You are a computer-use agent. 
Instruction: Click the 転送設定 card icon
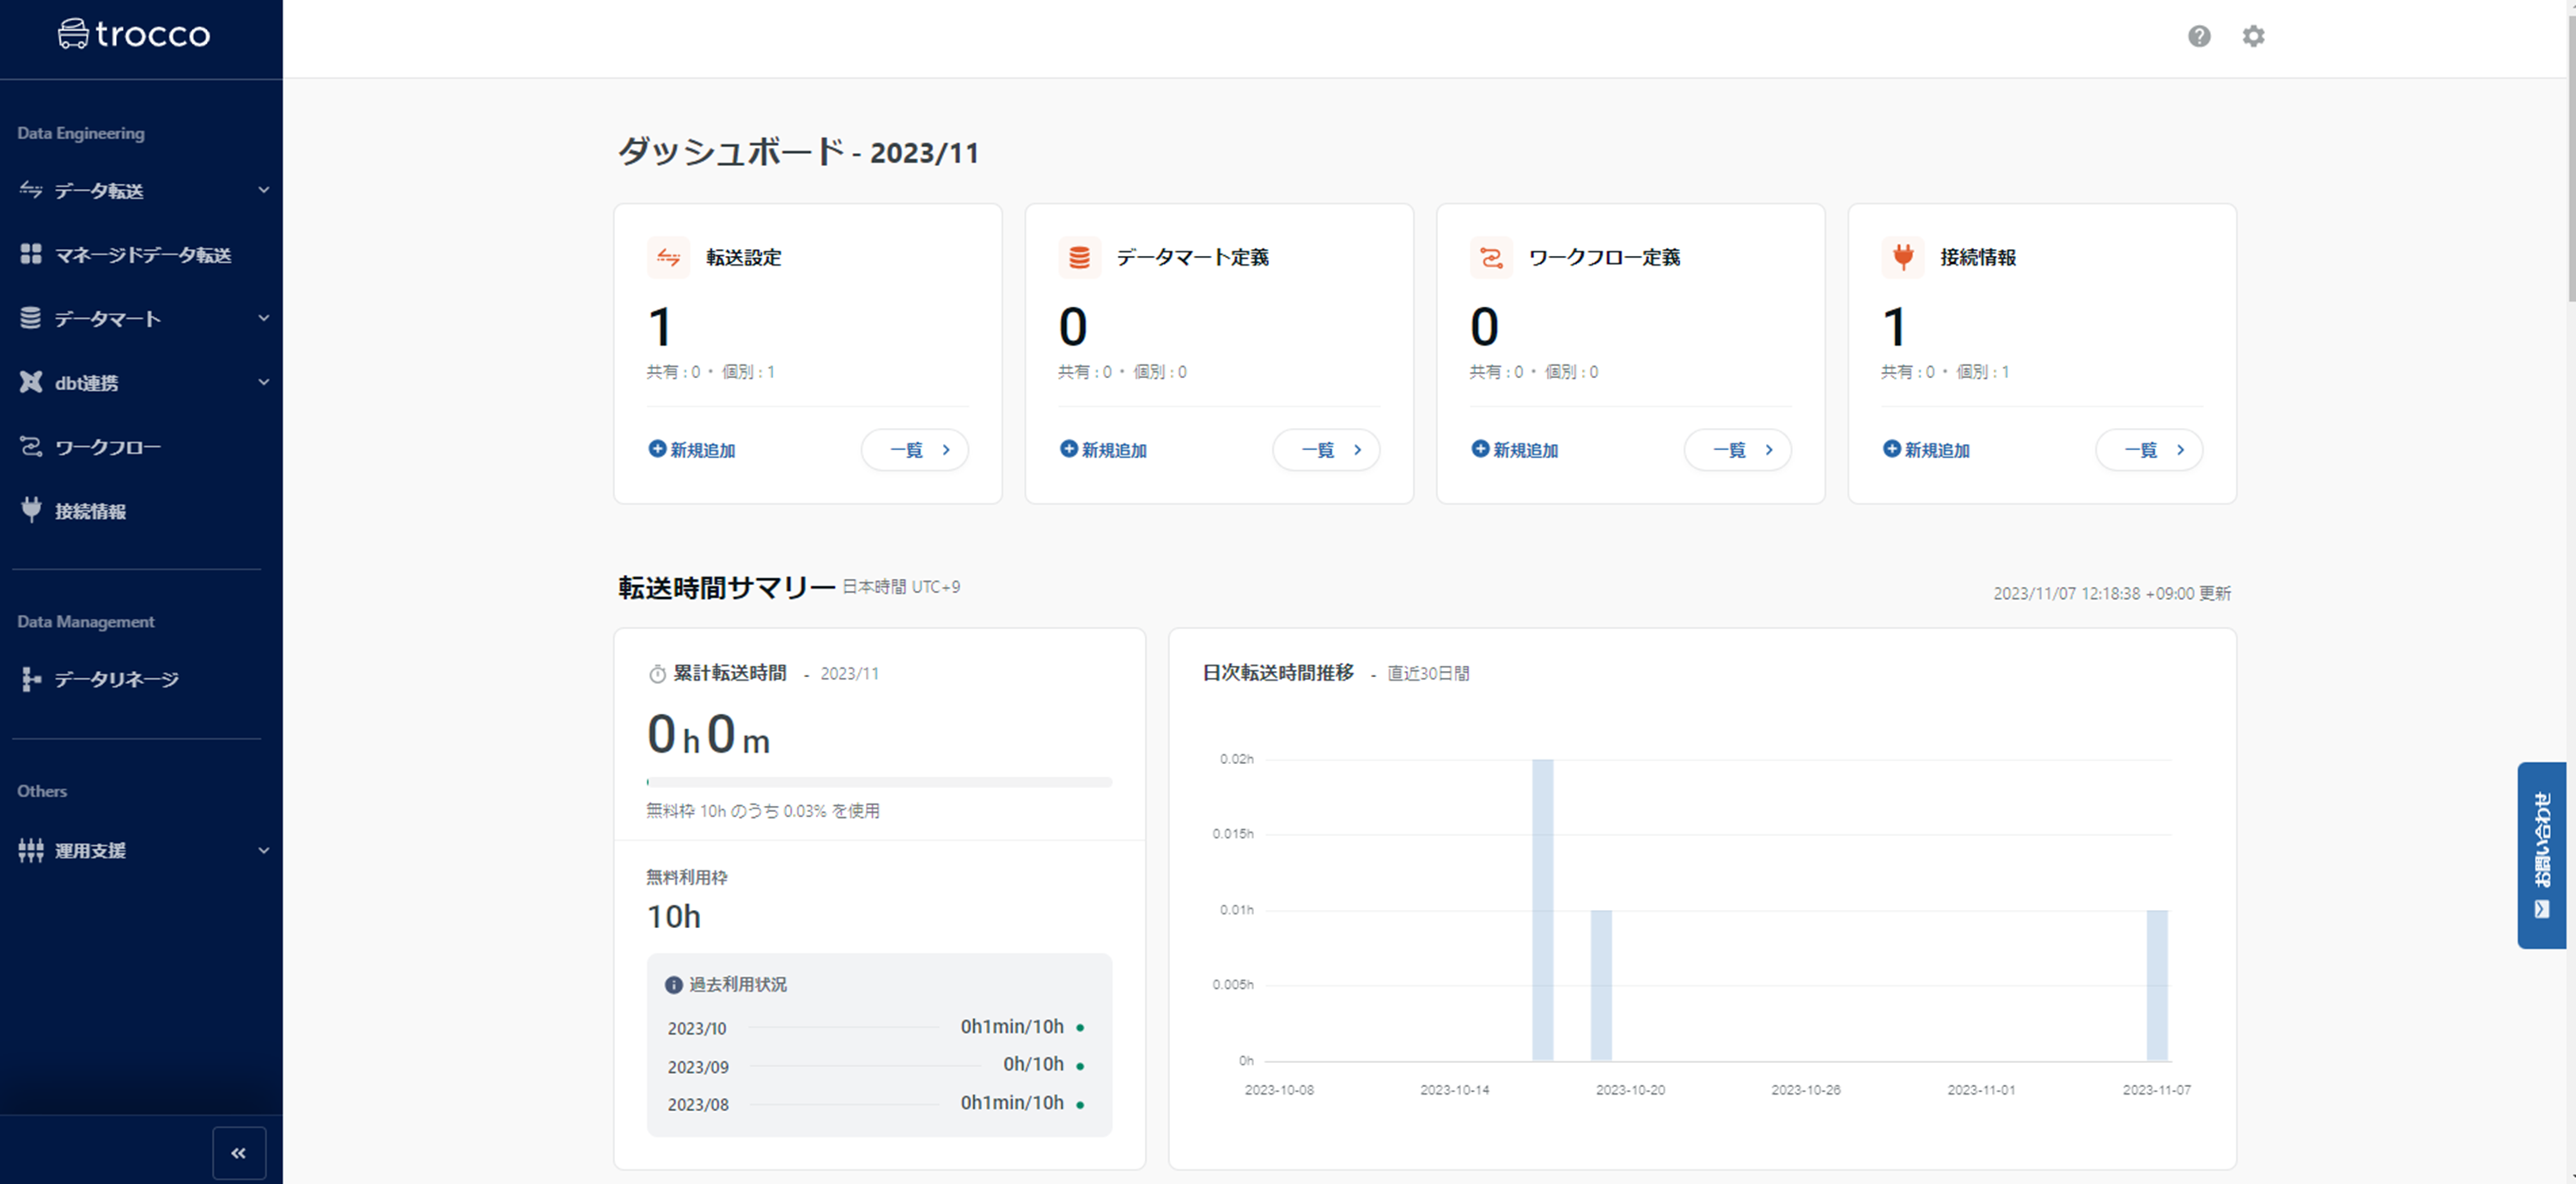click(x=668, y=257)
